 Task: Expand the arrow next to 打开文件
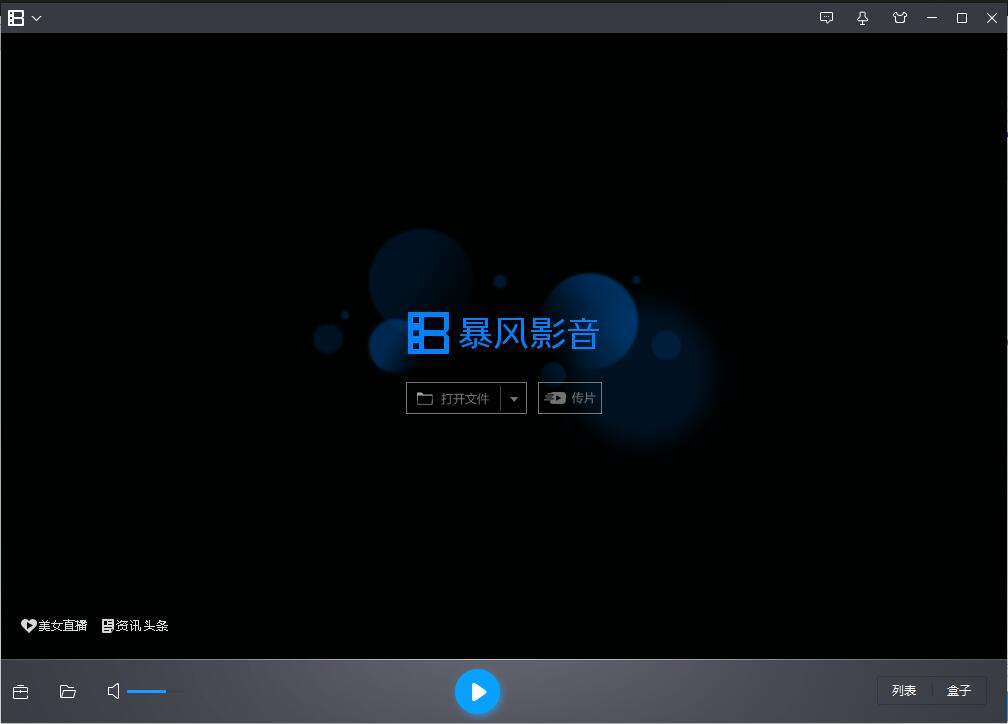514,398
